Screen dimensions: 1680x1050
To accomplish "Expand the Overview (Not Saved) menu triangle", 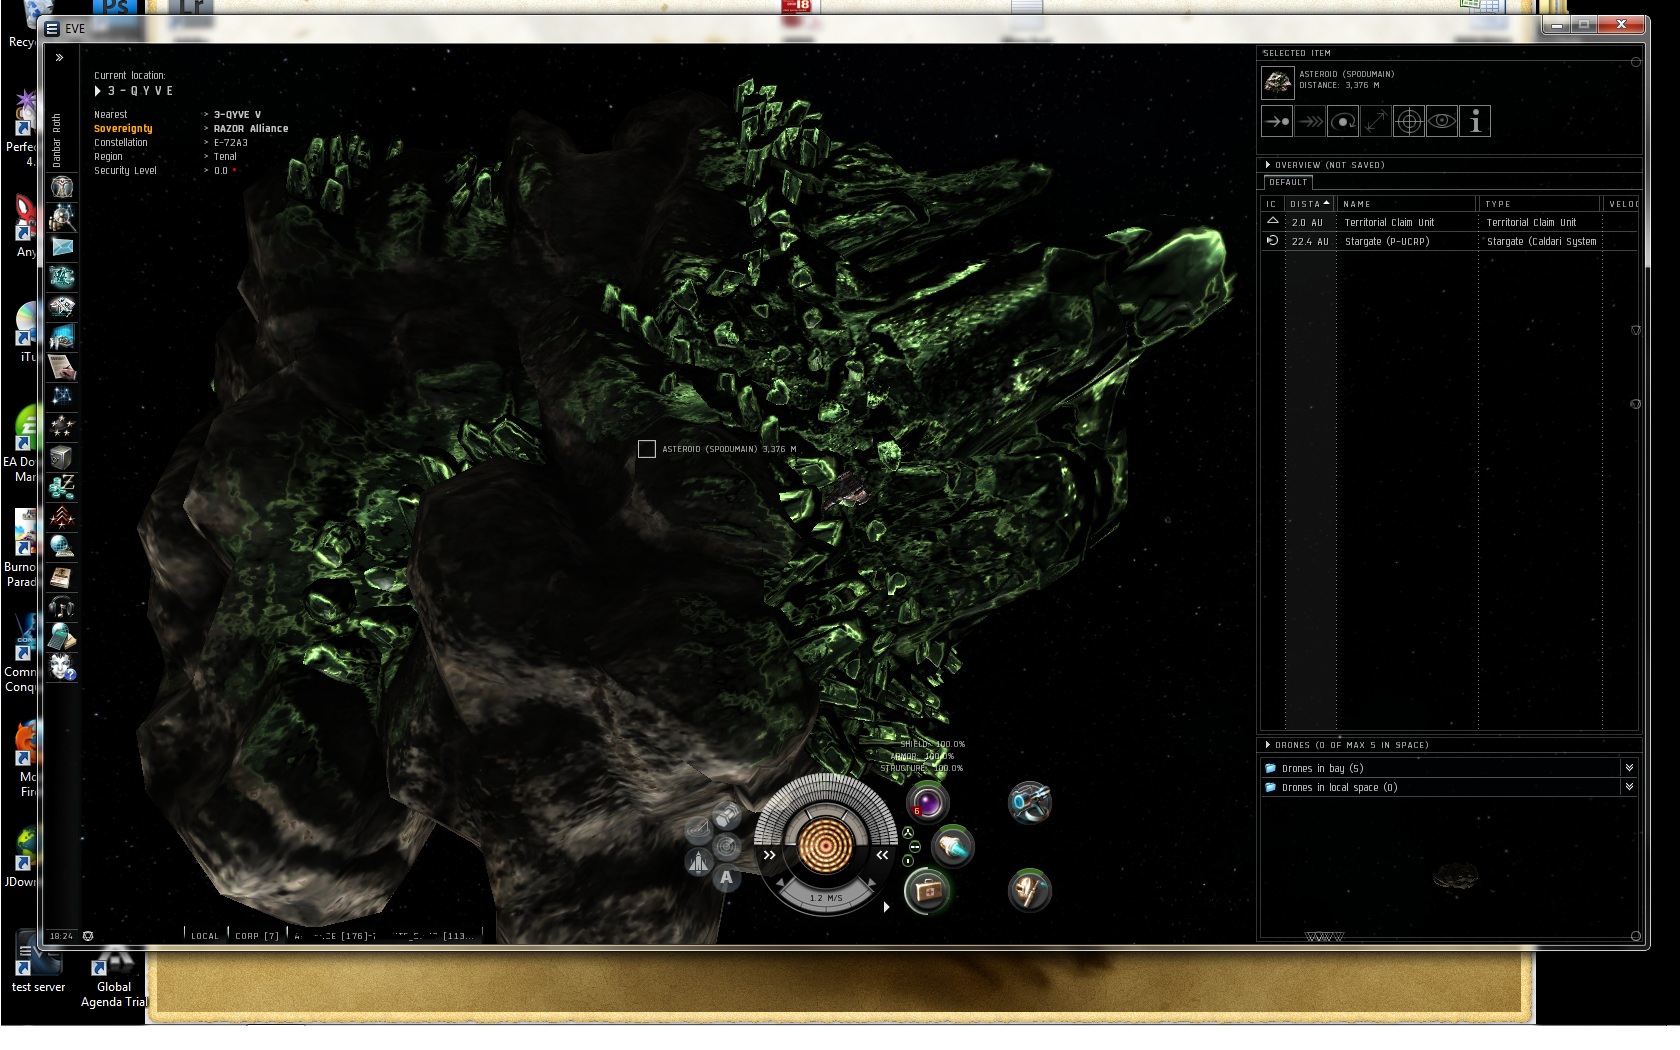I will tap(1268, 165).
